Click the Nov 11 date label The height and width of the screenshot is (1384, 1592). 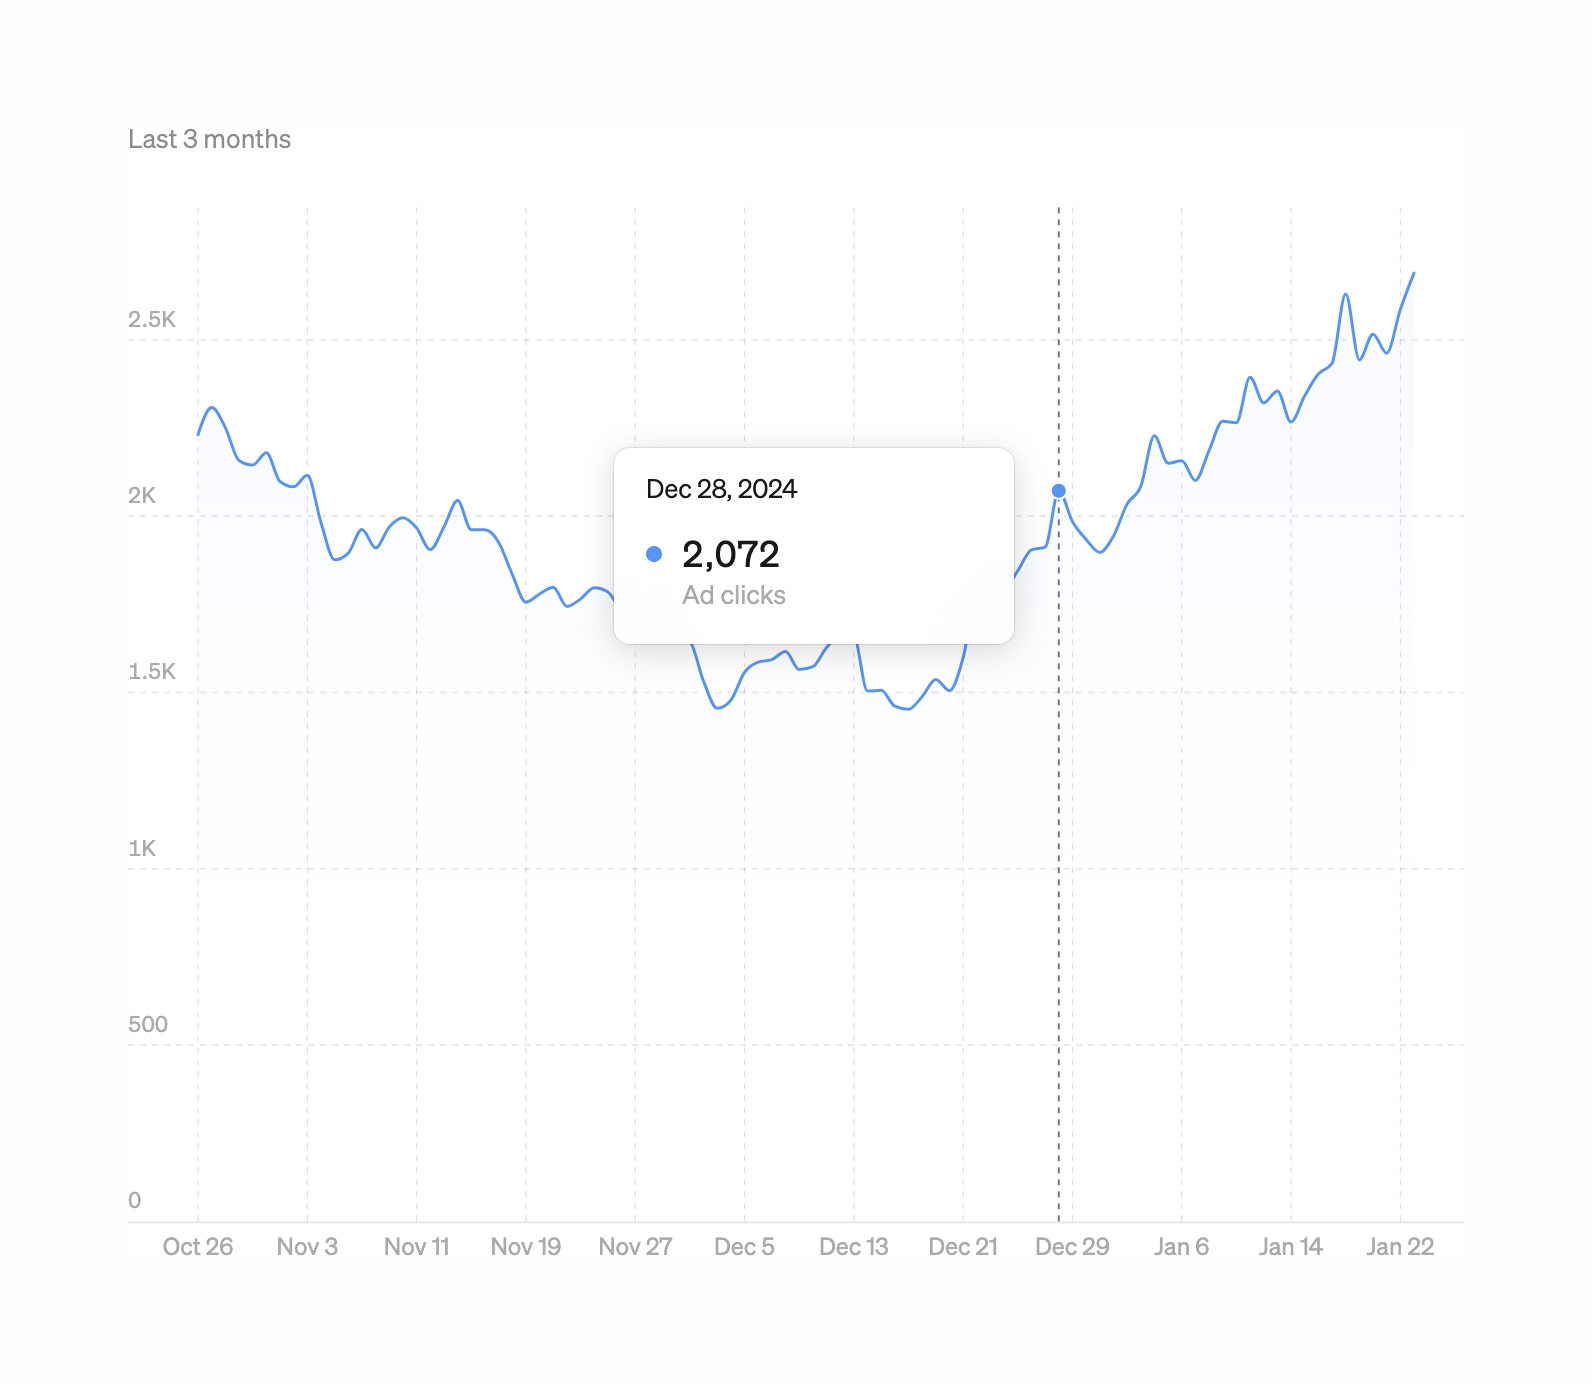pyautogui.click(x=417, y=1247)
